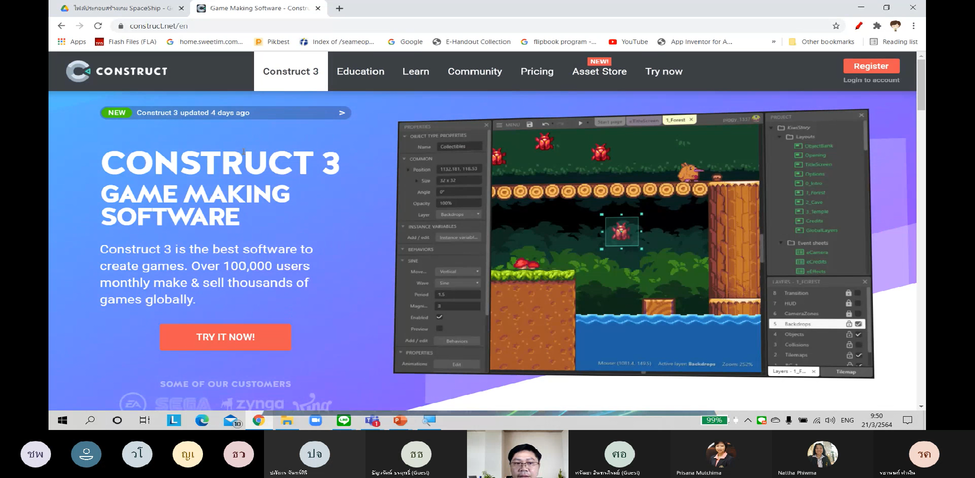Open the Apps bookmark shortcut
This screenshot has height=478, width=975.
coord(72,42)
